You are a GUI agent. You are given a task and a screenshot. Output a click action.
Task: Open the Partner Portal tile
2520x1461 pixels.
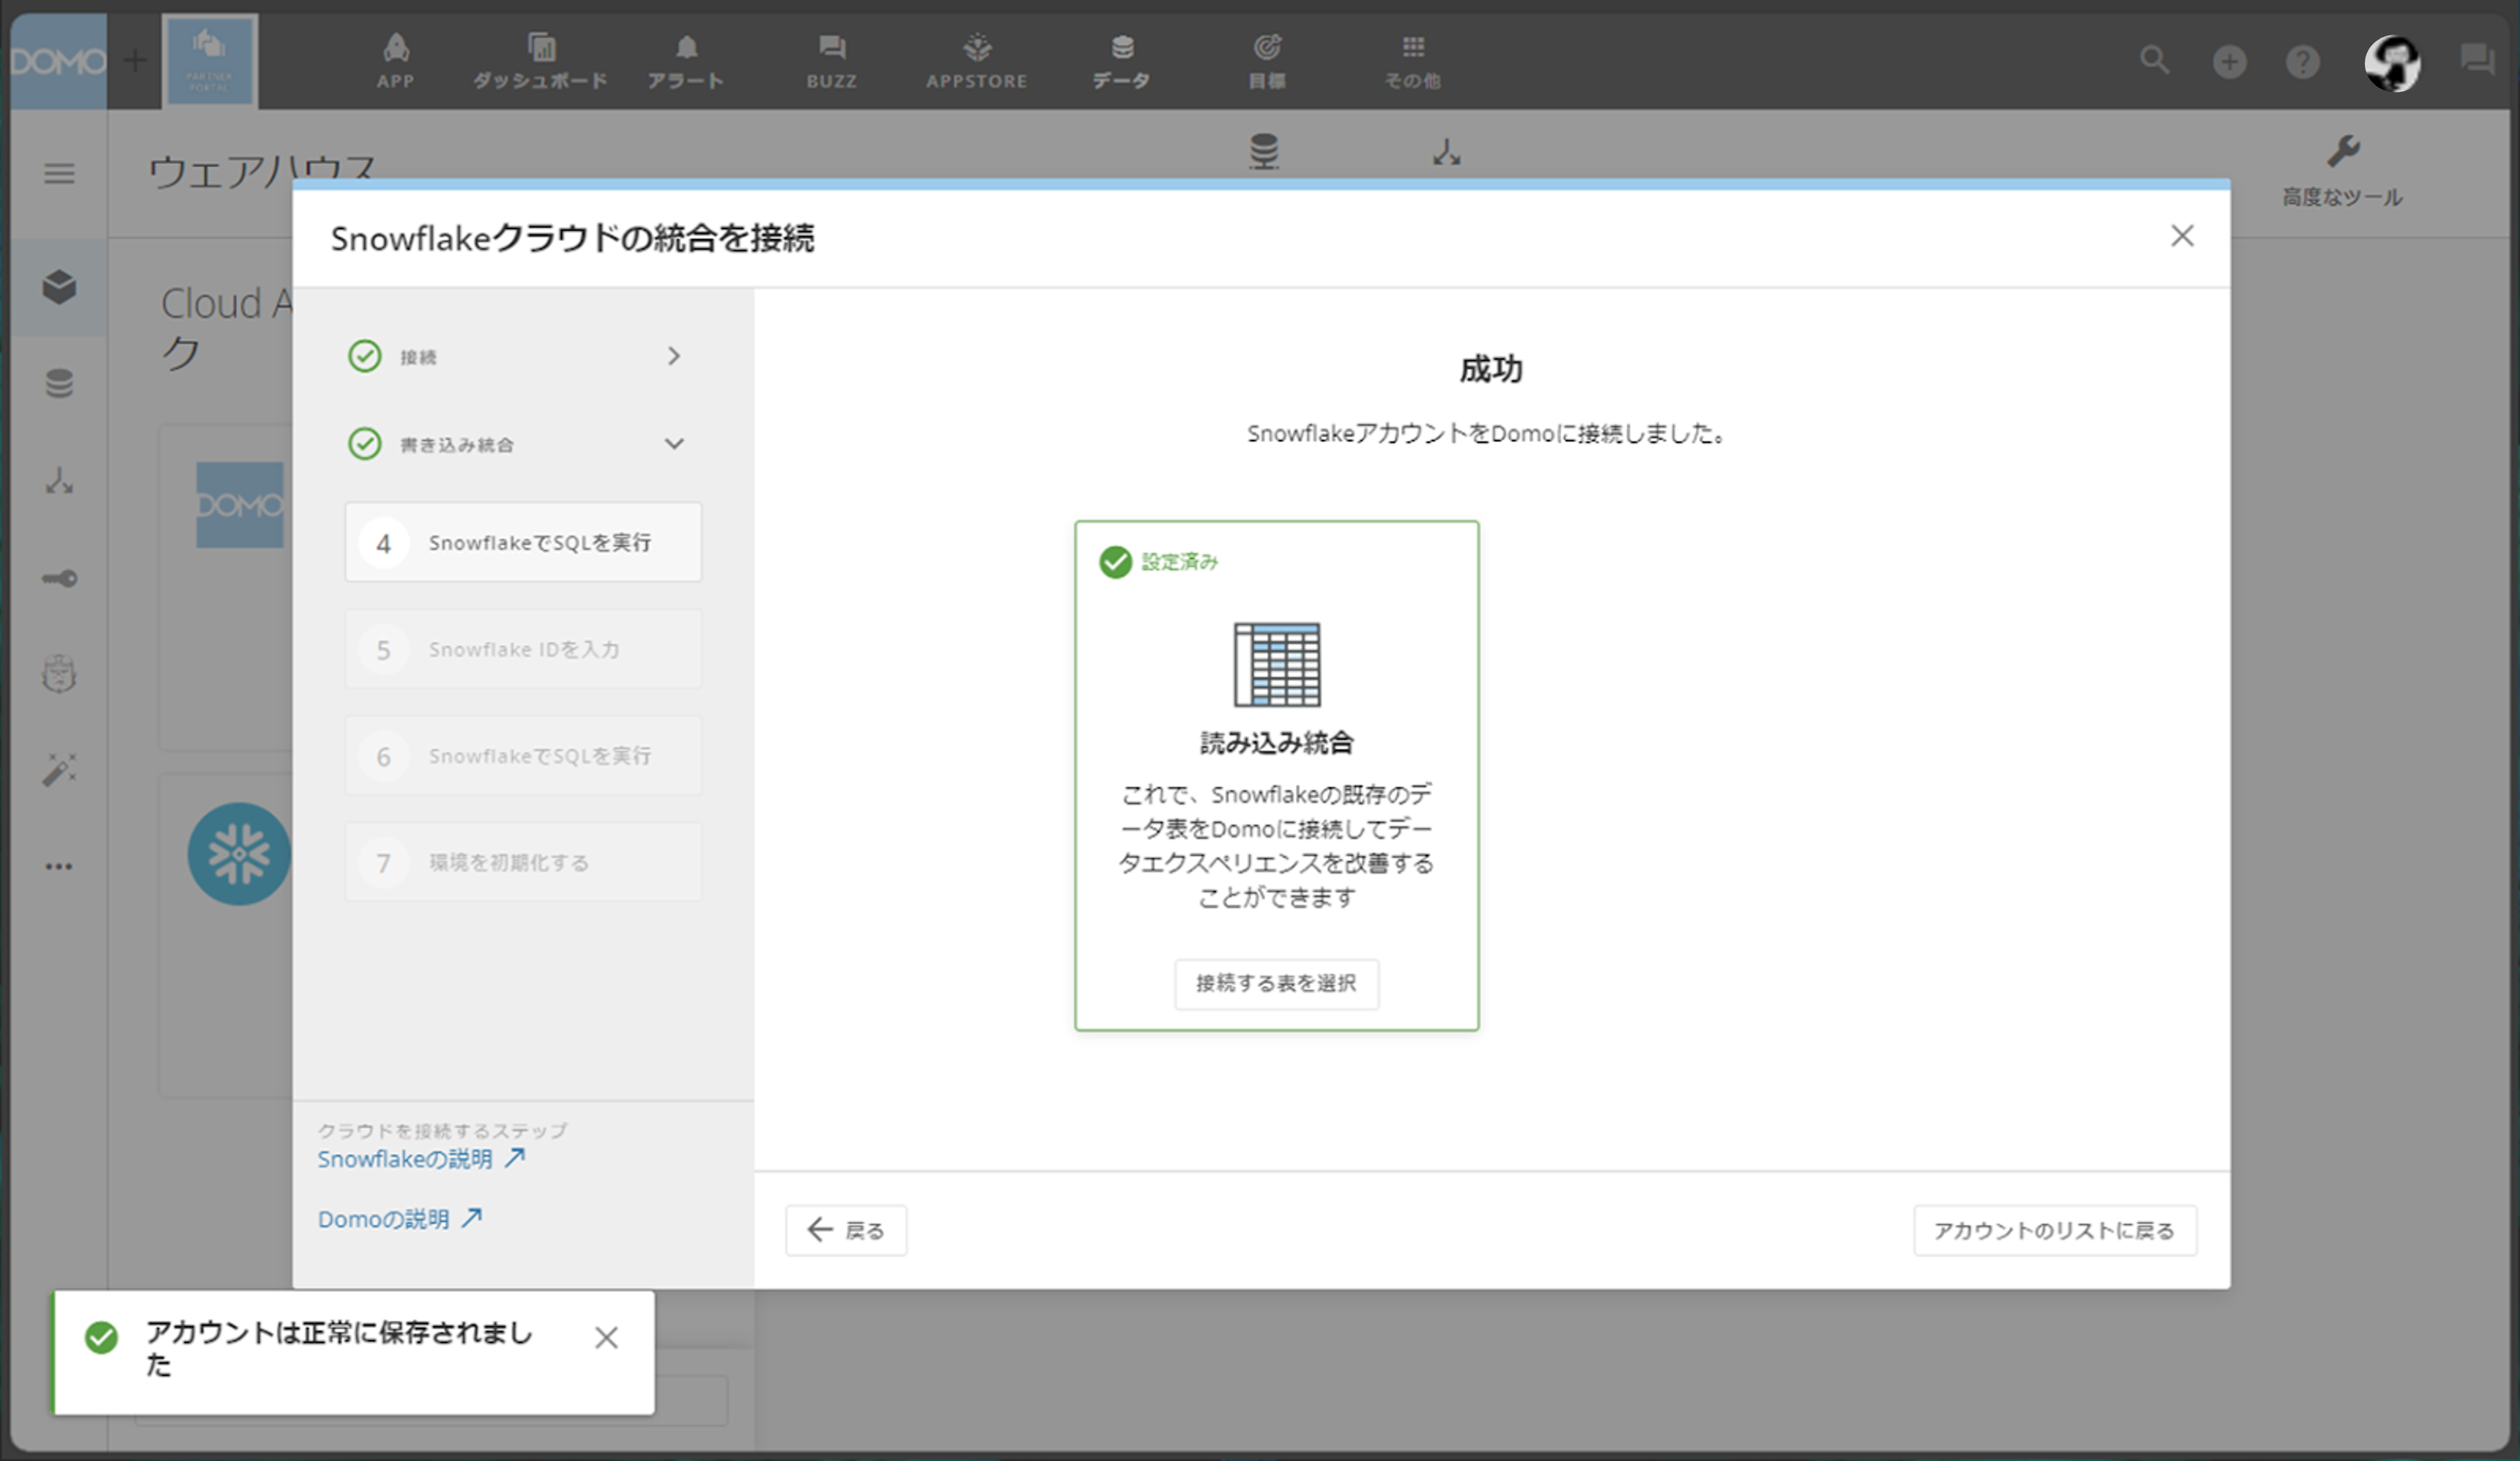click(x=210, y=62)
